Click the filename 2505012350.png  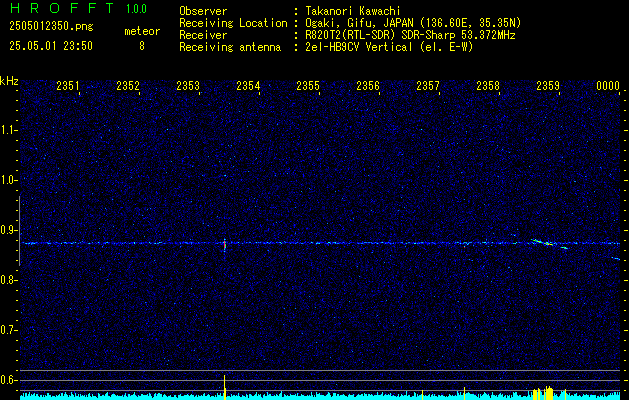tap(51, 27)
